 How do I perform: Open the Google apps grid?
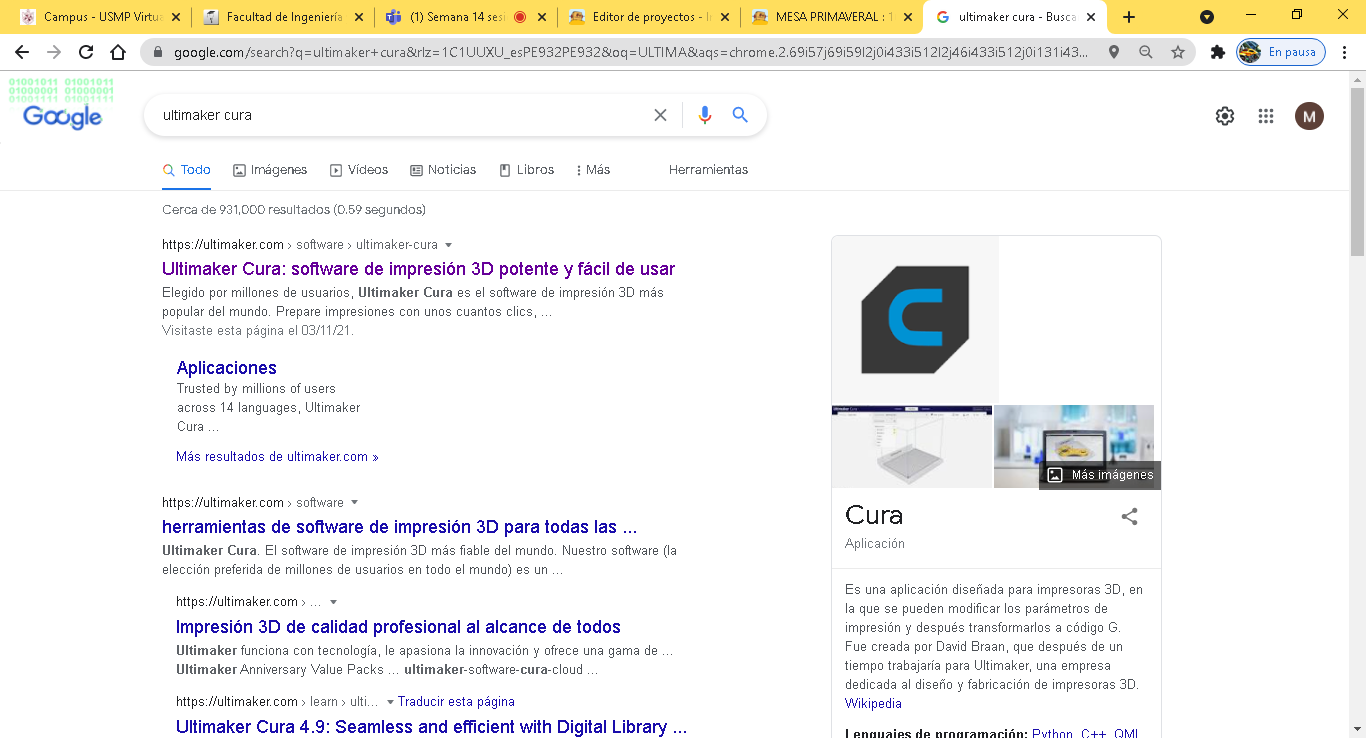[x=1266, y=116]
